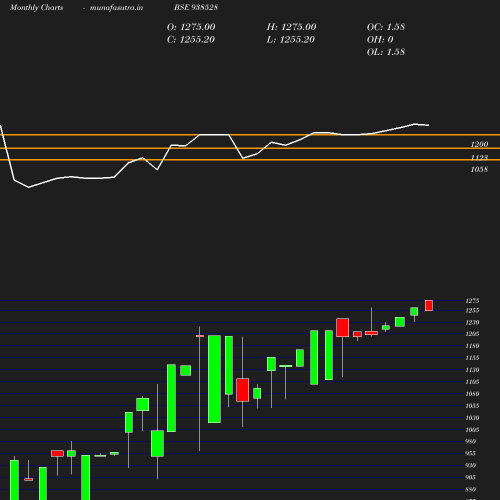500x500 pixels.
Task: Click the "1155" price axis label
Action: coord(472,358)
